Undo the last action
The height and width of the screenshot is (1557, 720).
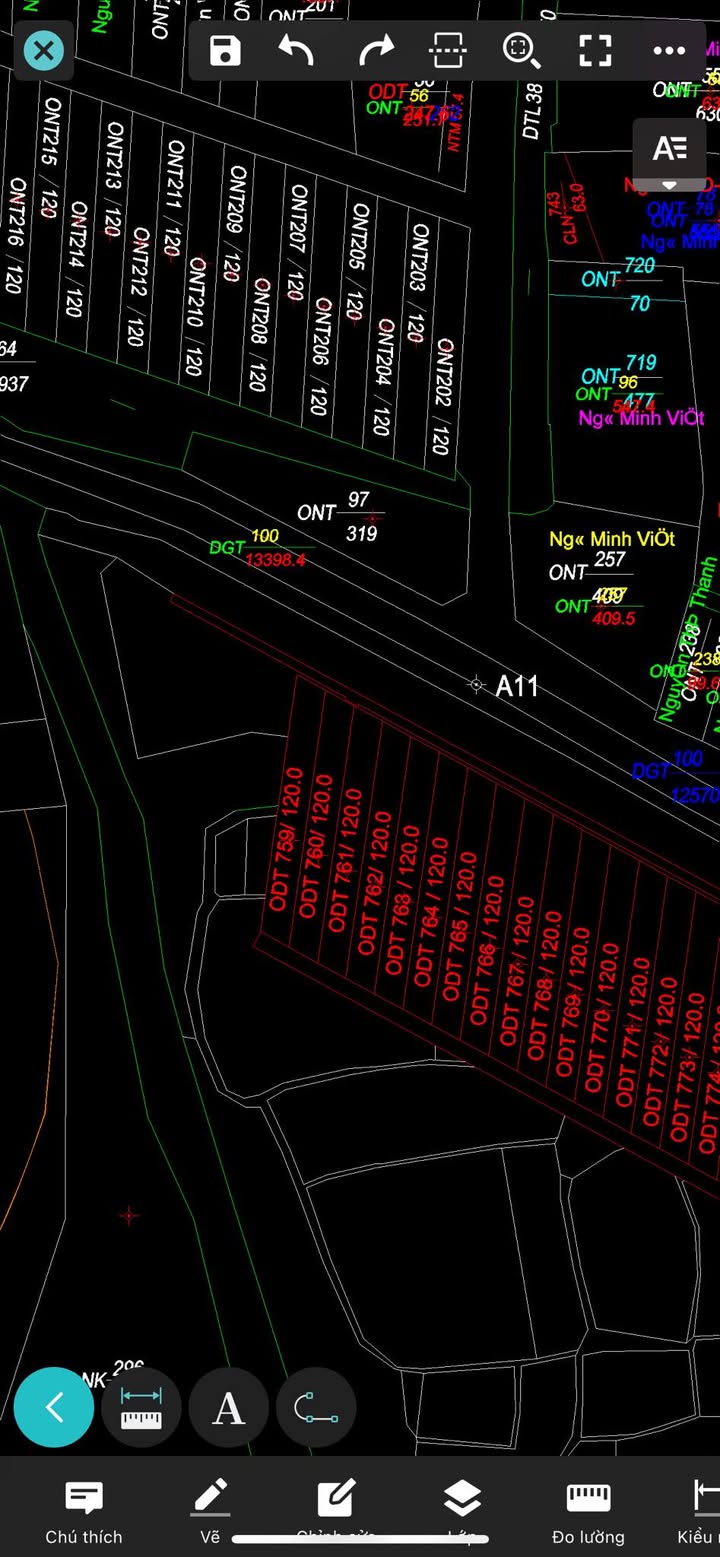[297, 50]
